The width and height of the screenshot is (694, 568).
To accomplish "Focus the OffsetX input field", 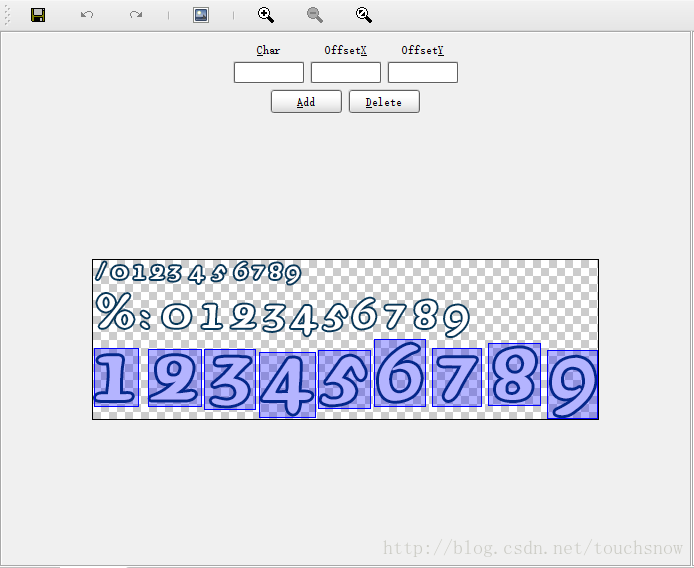I will coord(346,73).
